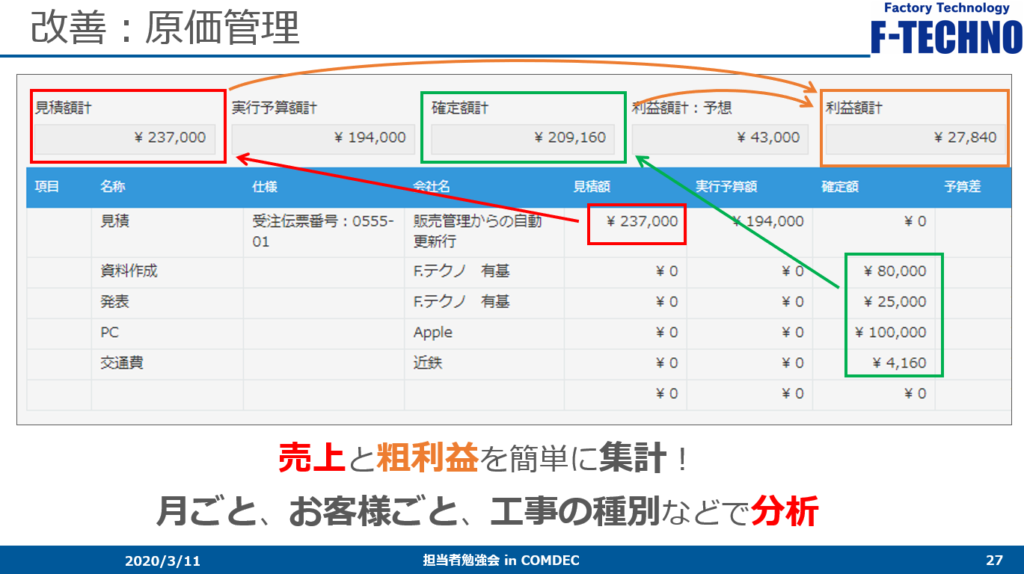Click the slide title 改善：原価管理
Image resolution: width=1024 pixels, height=574 pixels.
tap(165, 28)
